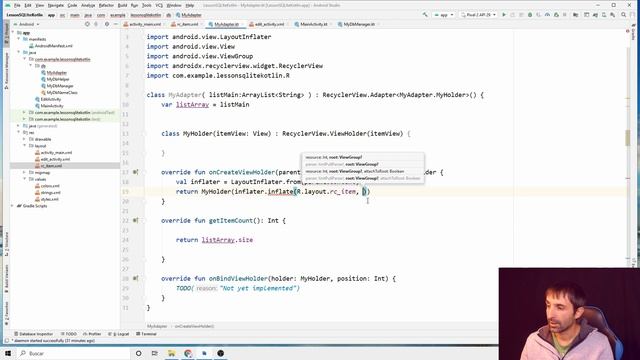
Task: Open the Profile app toolbar icon
Action: coord(547,15)
